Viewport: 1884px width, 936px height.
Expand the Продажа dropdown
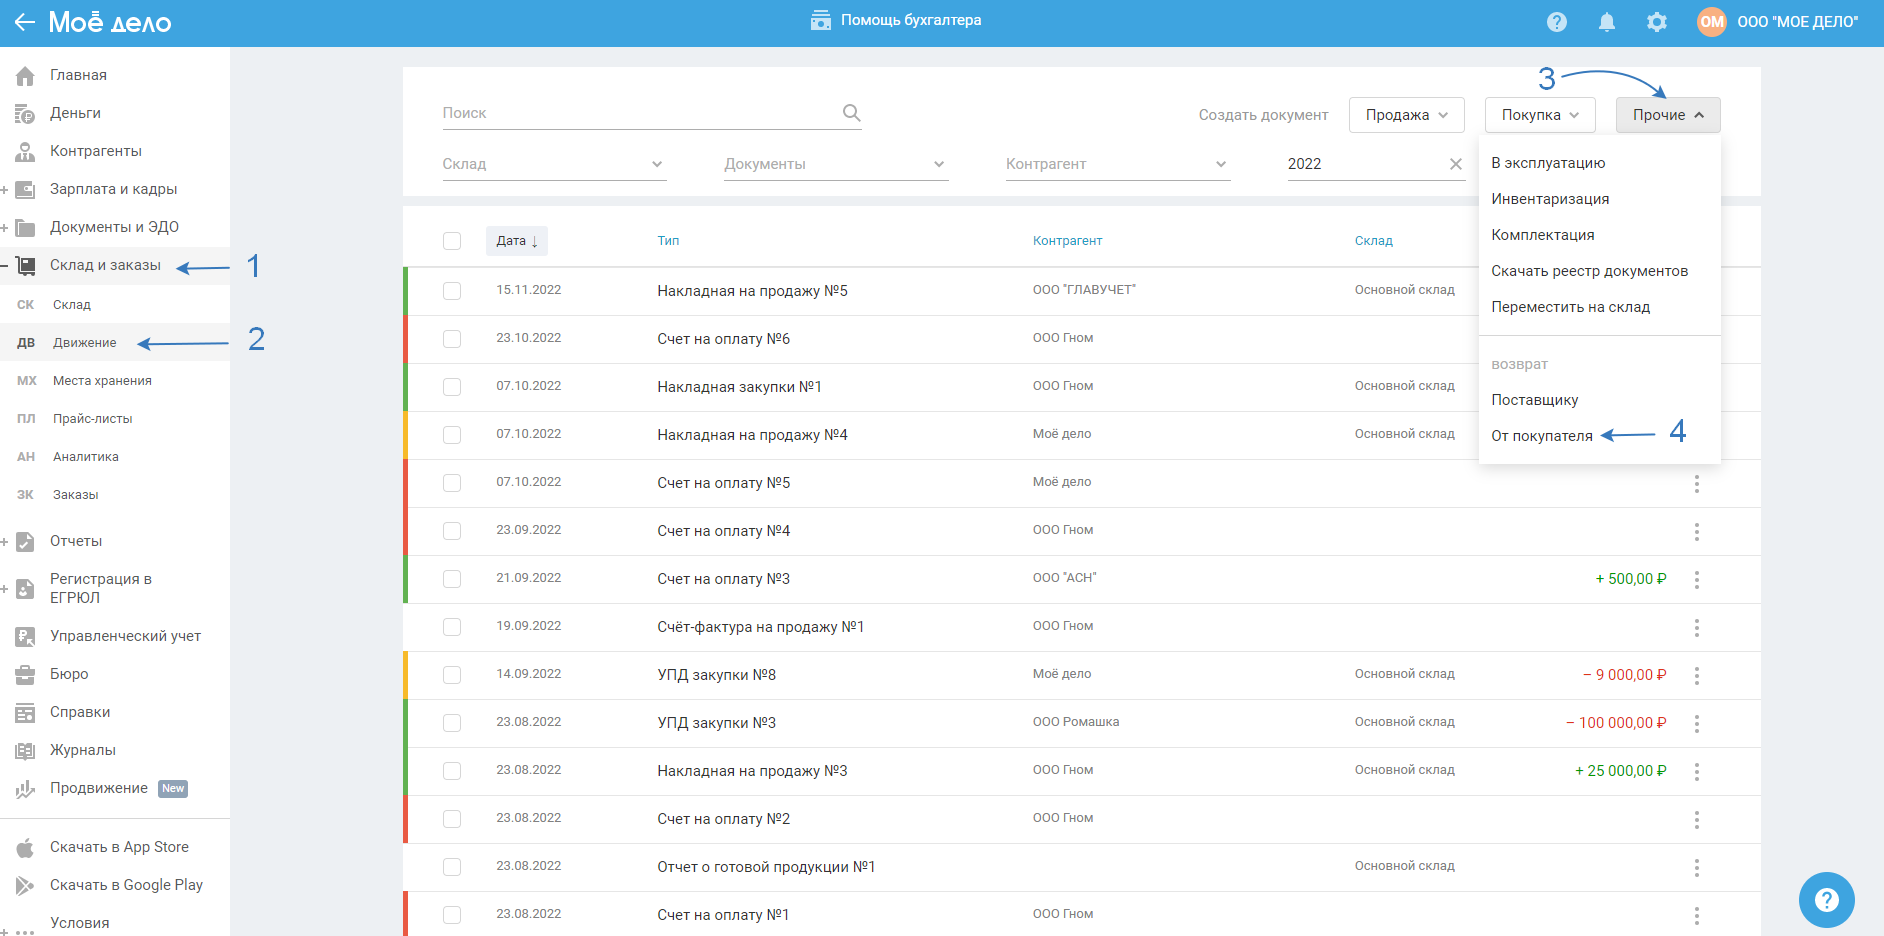point(1406,115)
